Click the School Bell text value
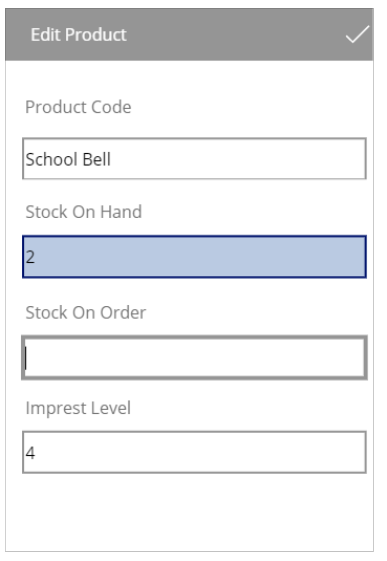 68,159
